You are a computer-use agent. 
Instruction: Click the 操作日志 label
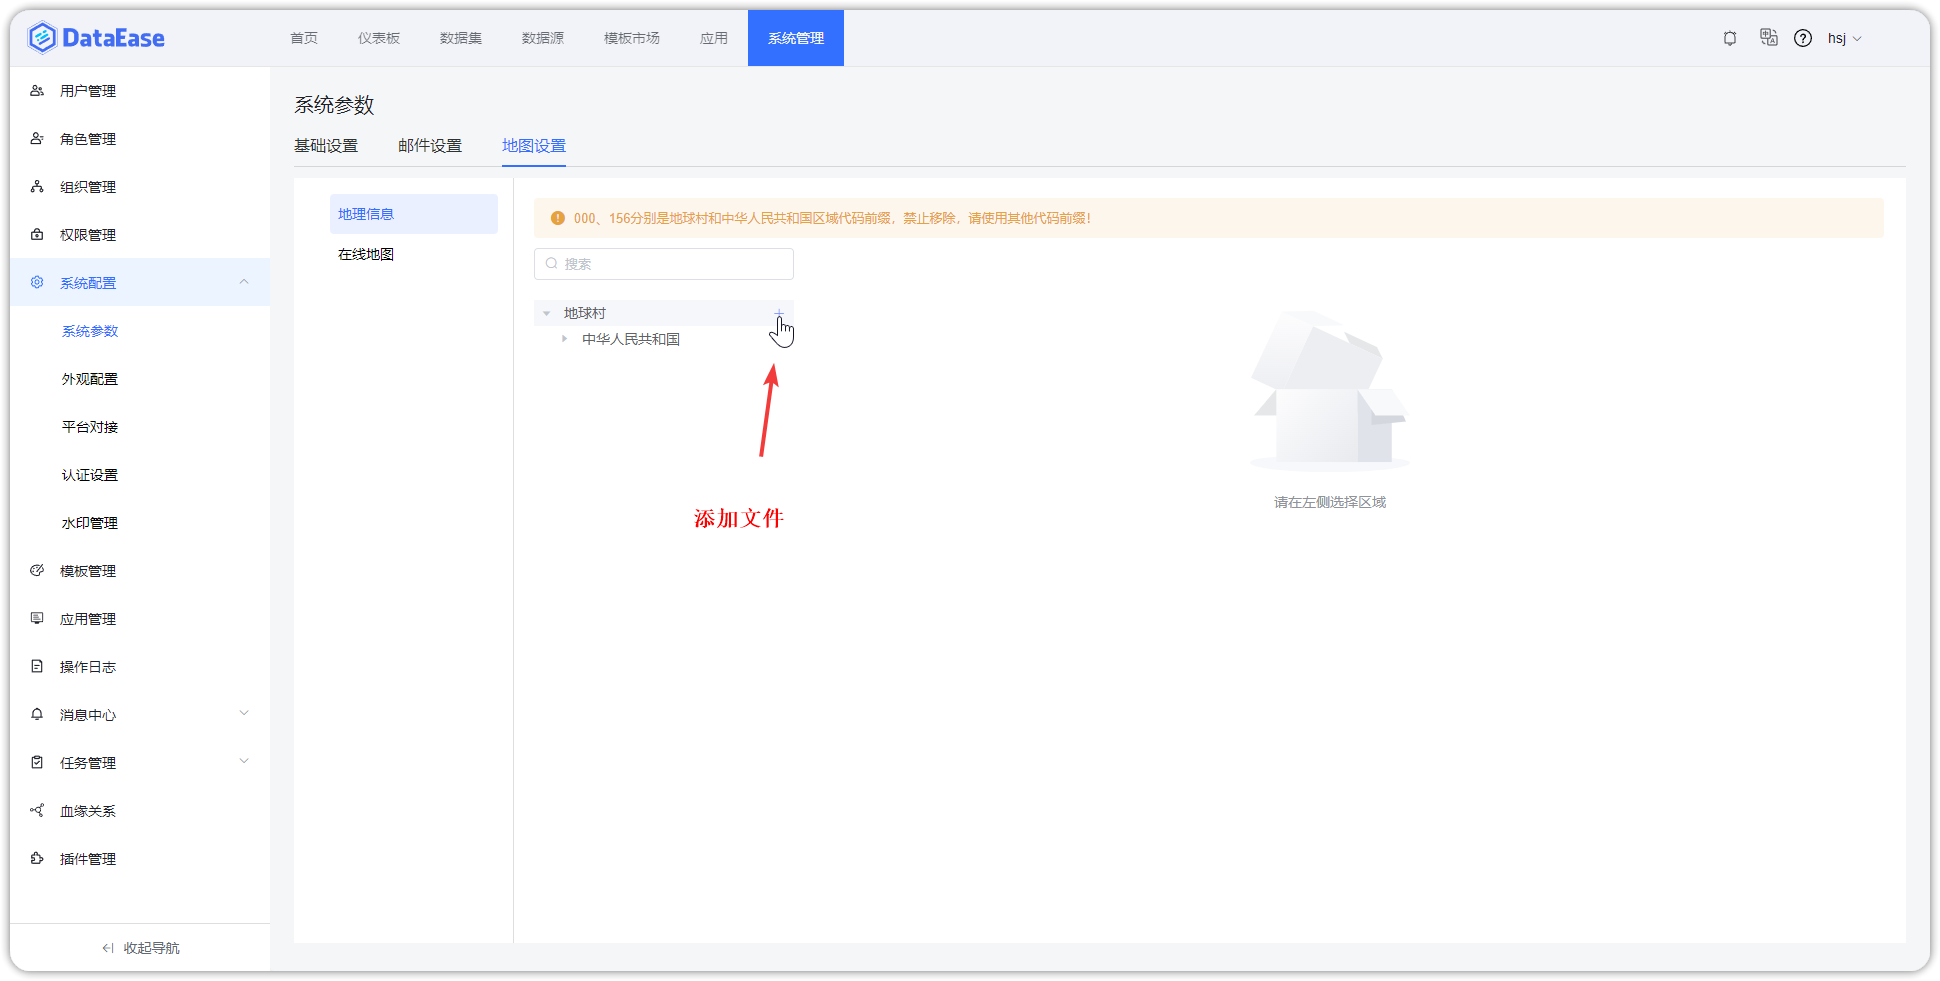88,667
